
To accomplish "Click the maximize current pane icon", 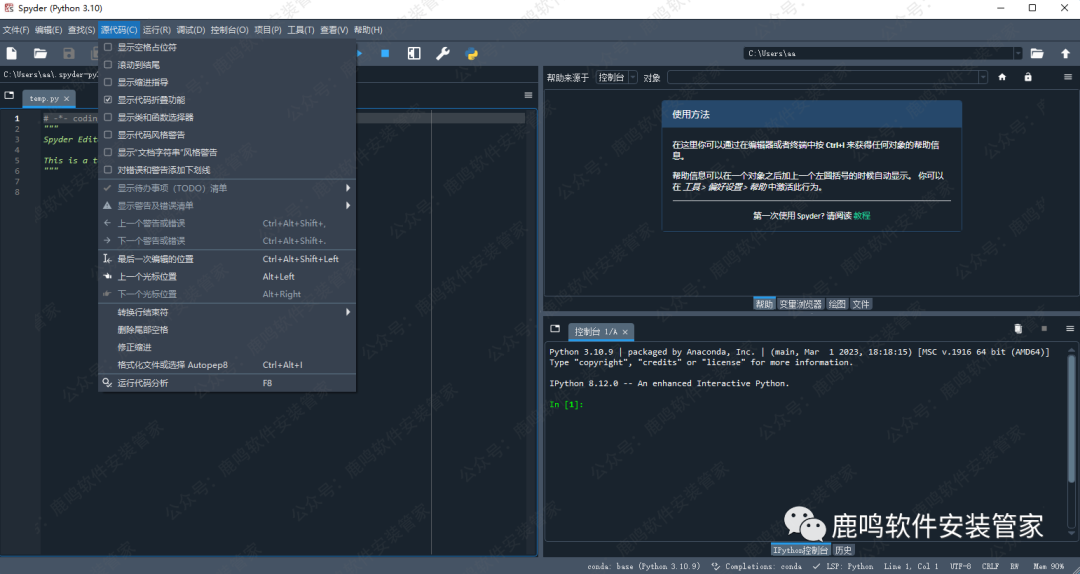I will click(x=414, y=54).
